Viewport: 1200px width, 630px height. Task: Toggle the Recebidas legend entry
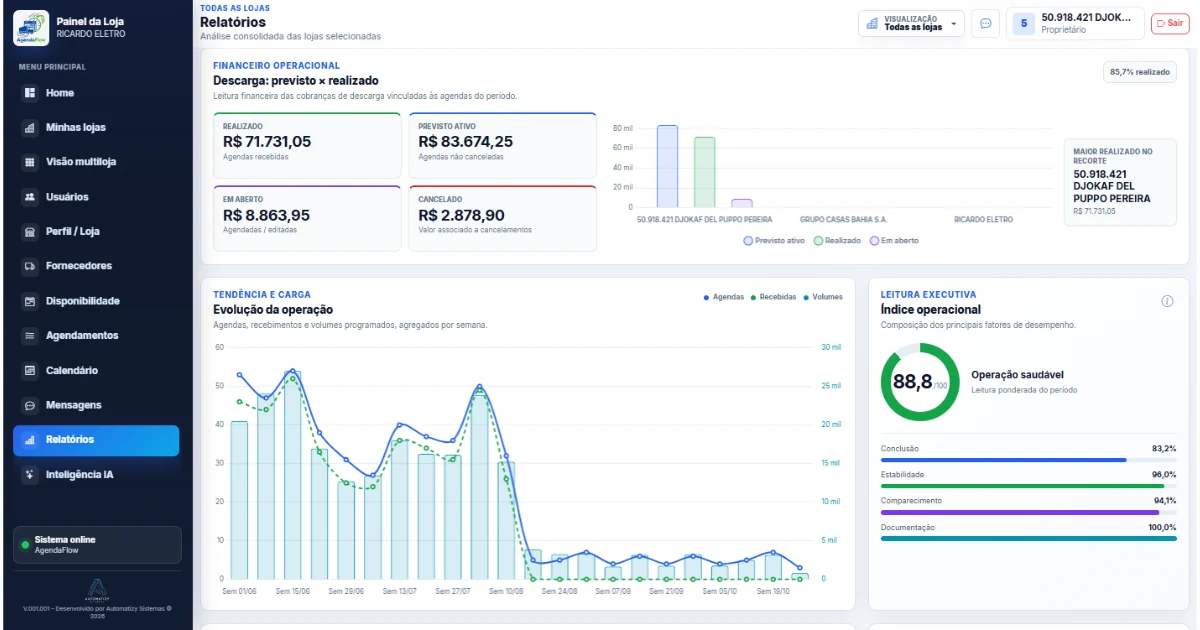[x=774, y=297]
